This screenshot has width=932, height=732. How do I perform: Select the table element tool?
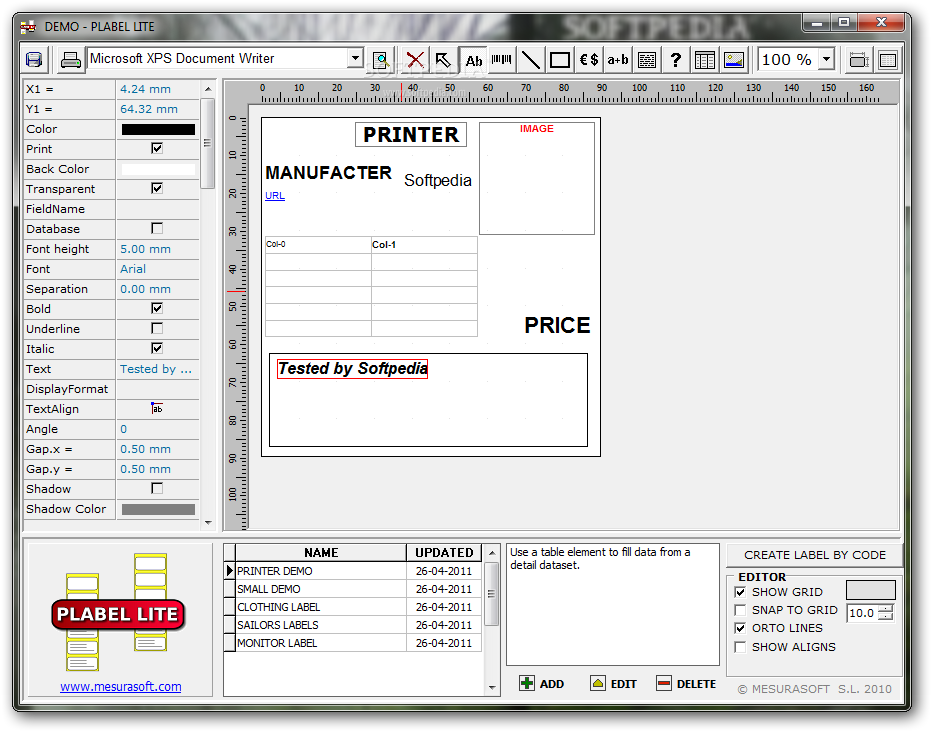tap(705, 60)
